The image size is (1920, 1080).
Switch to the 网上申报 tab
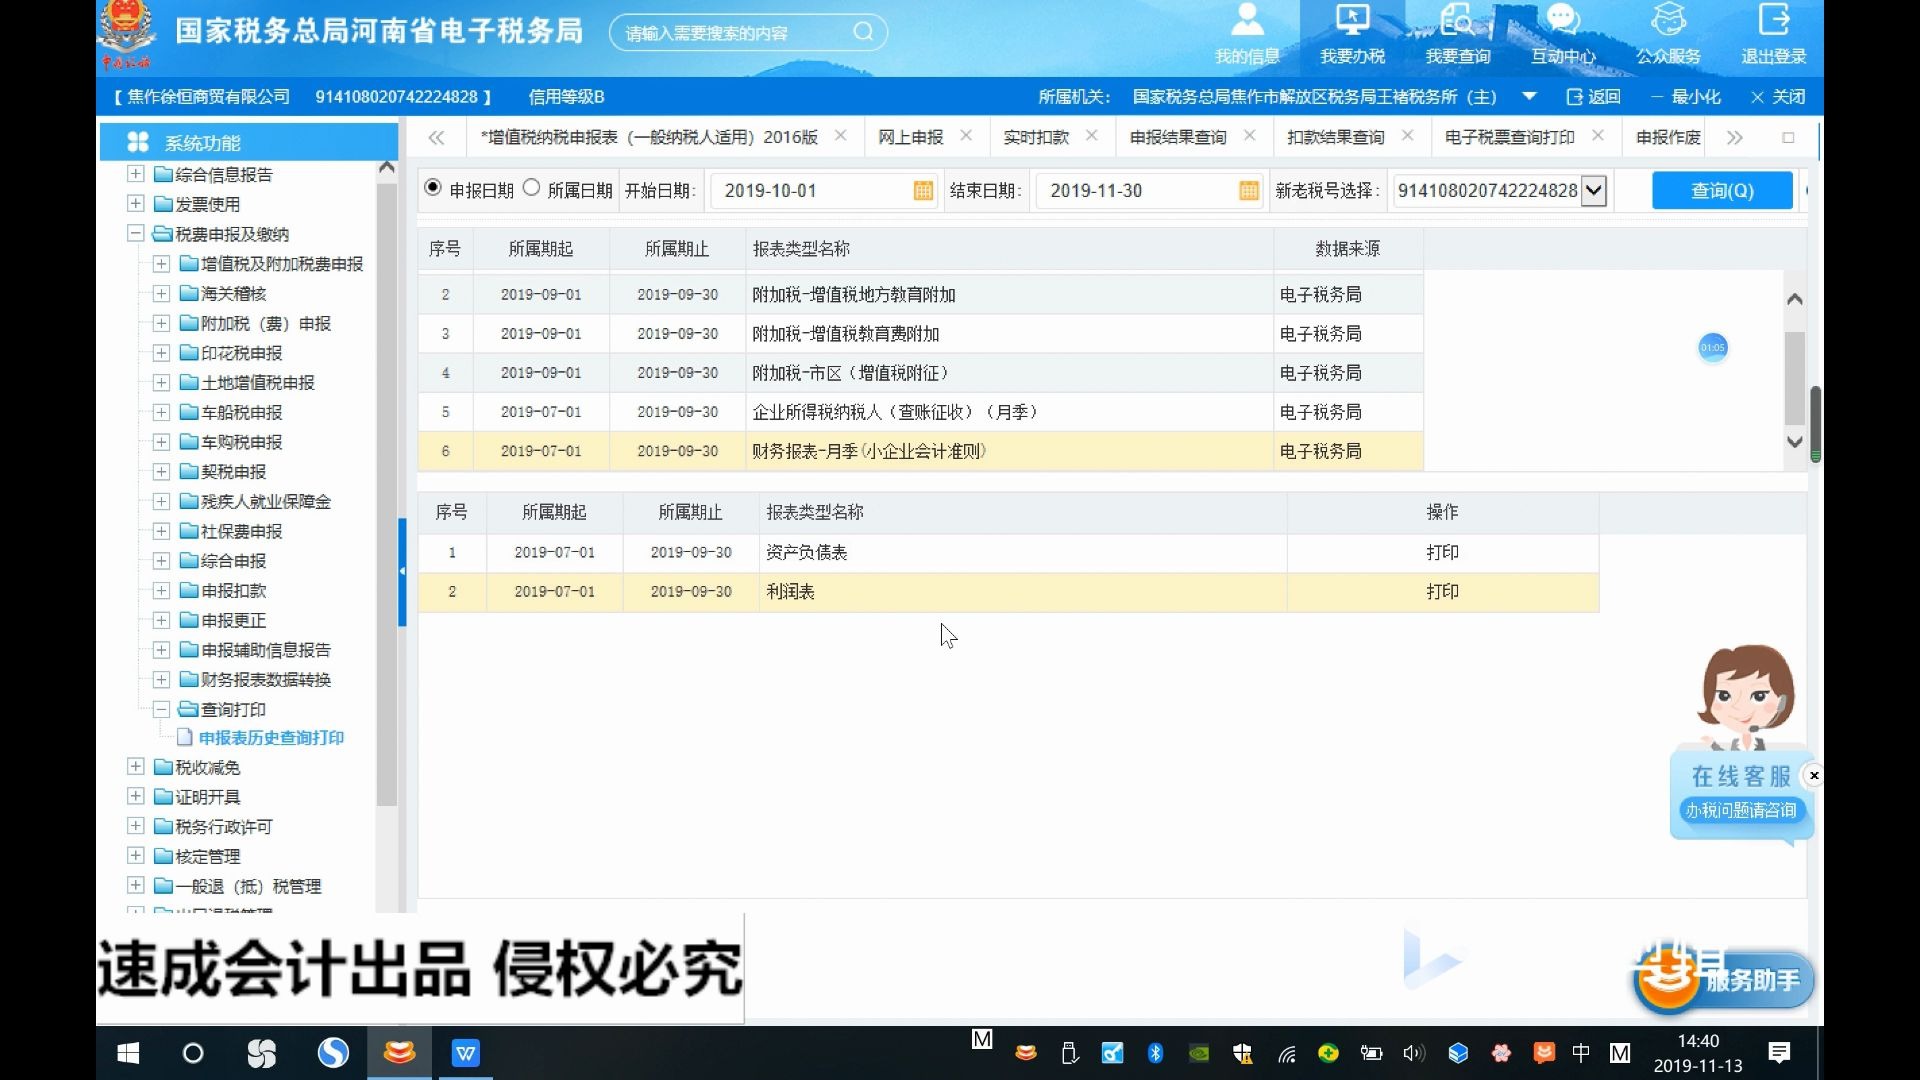pyautogui.click(x=910, y=137)
